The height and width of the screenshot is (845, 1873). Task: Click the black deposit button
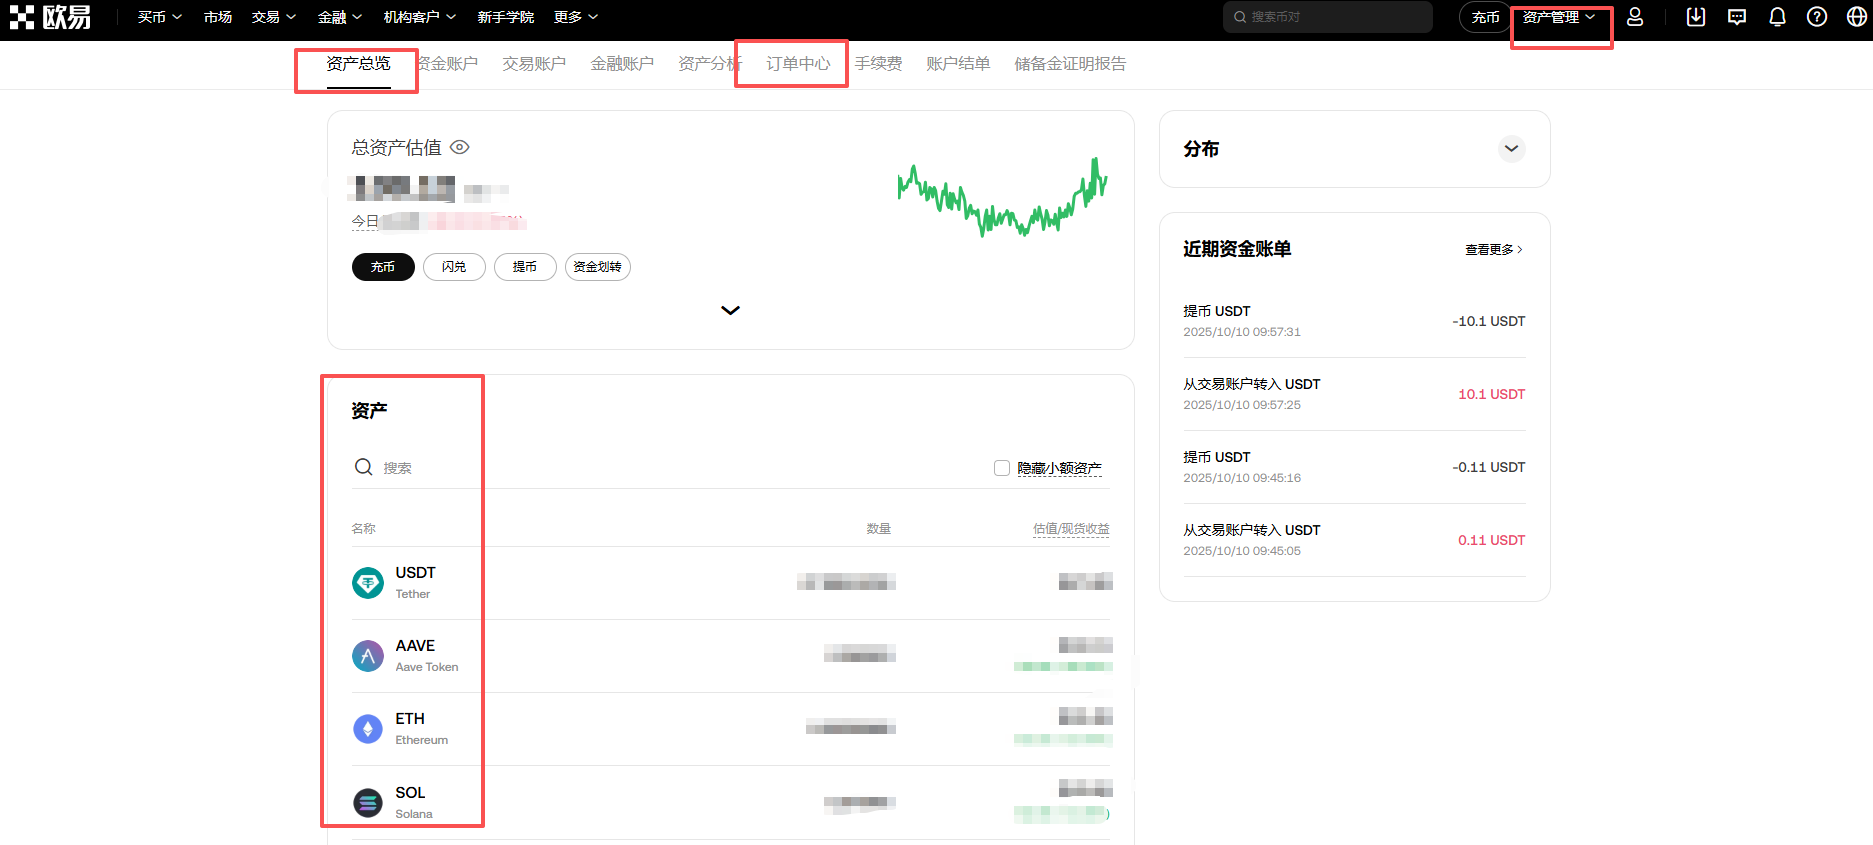pos(383,267)
